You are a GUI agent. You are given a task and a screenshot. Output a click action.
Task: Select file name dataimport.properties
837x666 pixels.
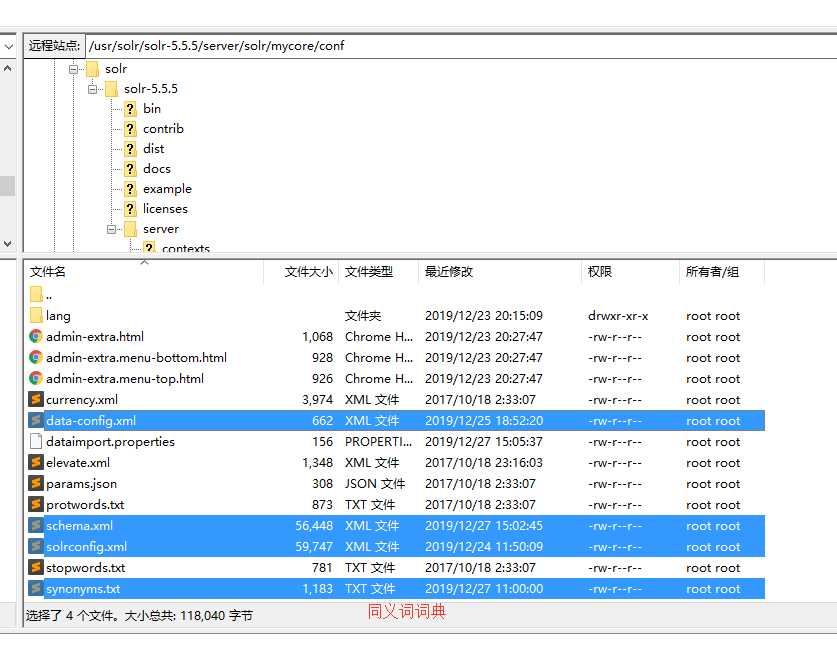point(110,442)
